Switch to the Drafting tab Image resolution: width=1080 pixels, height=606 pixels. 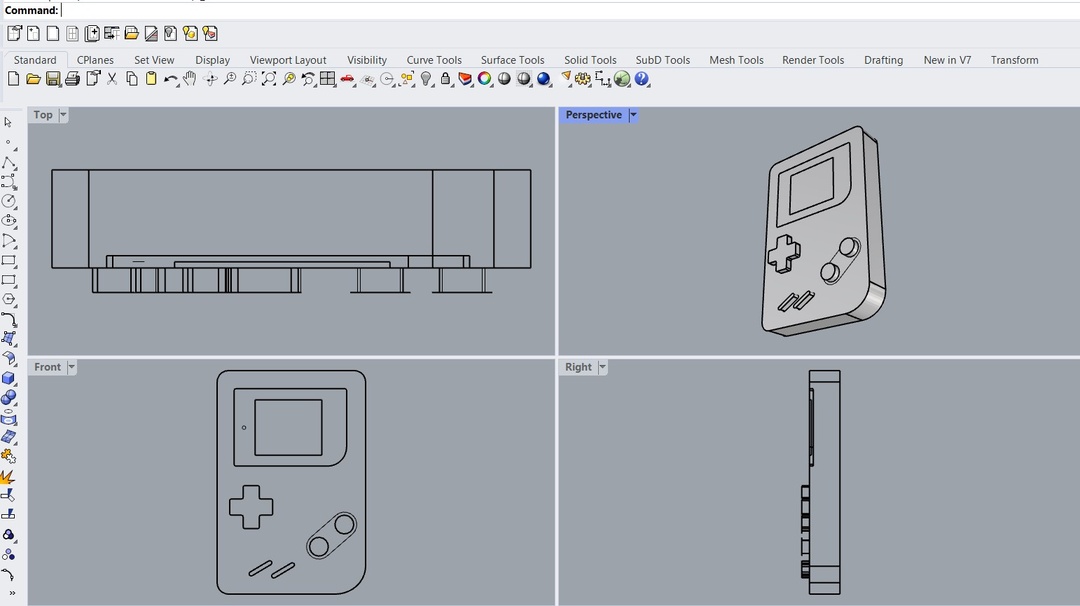pyautogui.click(x=884, y=60)
